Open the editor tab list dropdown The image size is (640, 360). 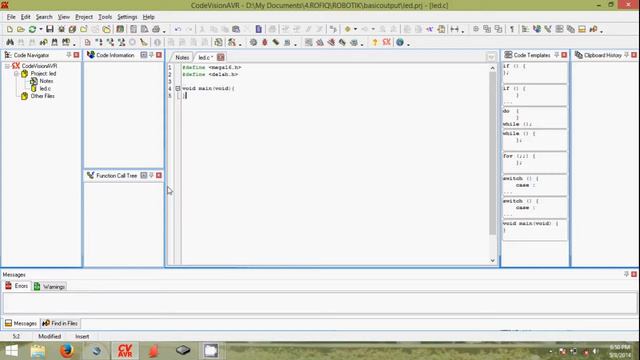(491, 57)
